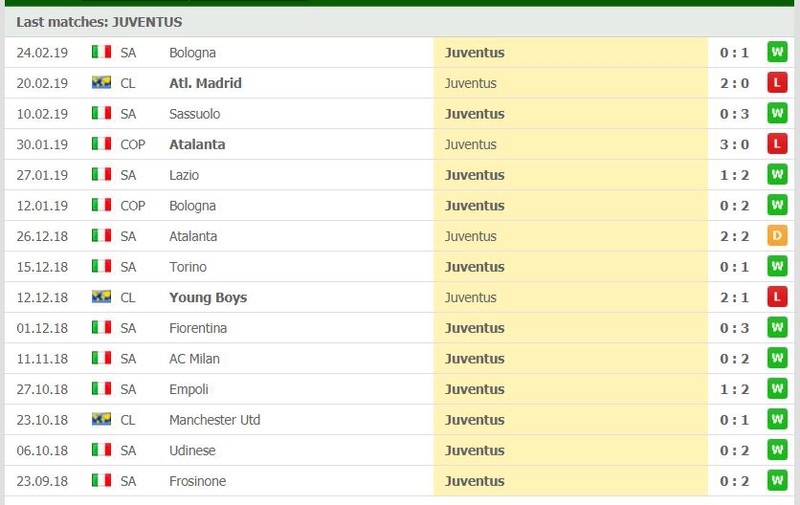
Task: Click the green W badge for Bologna 24.02.19
Action: tap(777, 52)
